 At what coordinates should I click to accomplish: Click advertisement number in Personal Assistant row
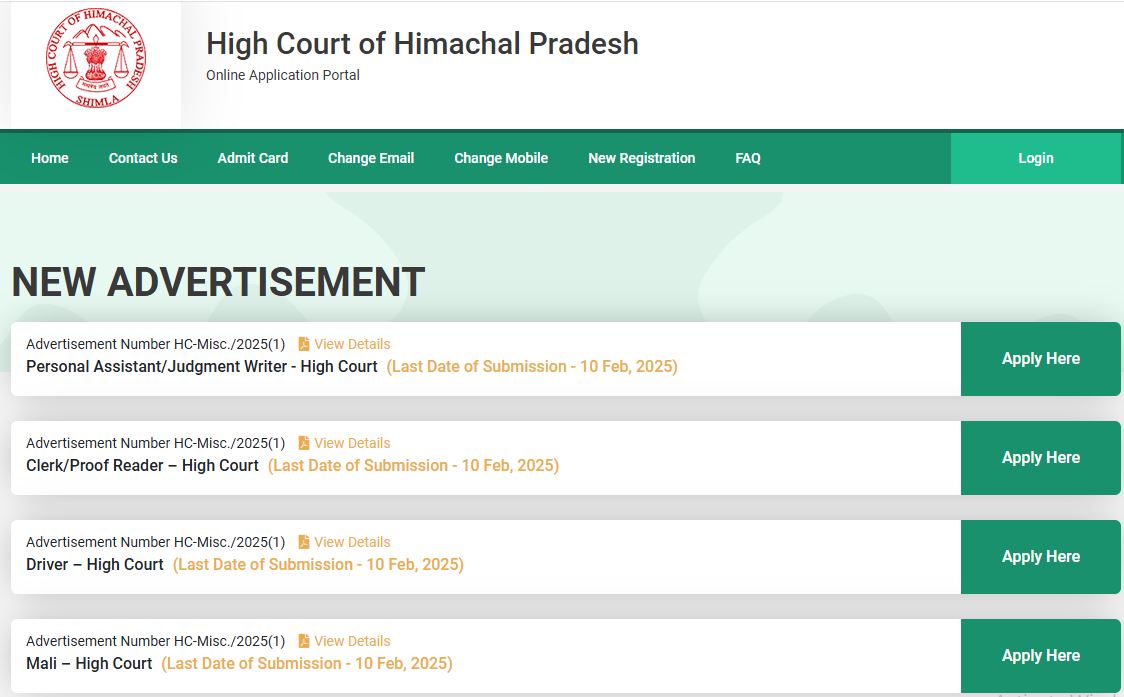click(x=156, y=344)
